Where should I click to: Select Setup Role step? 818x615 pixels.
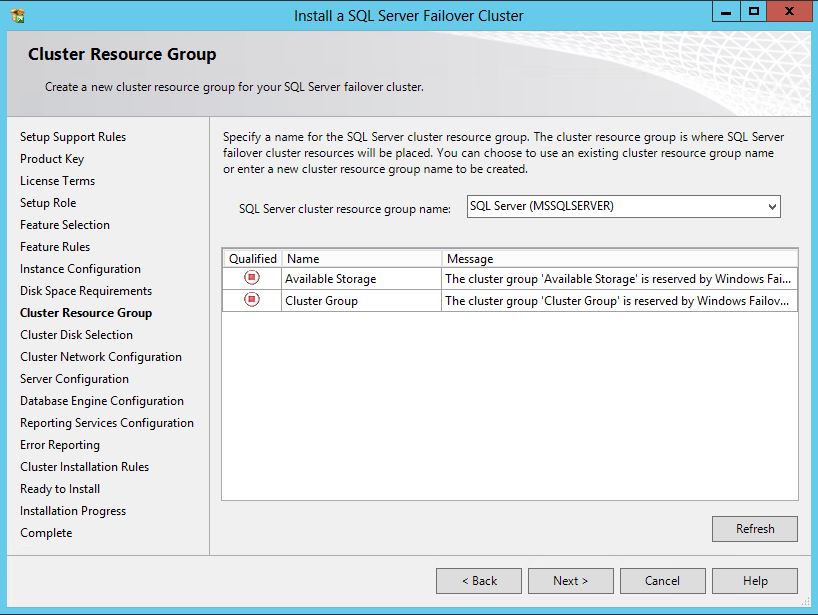click(x=48, y=202)
